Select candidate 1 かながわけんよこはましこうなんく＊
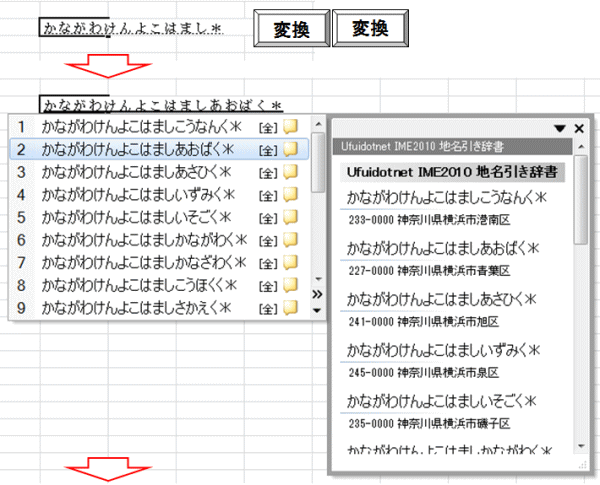 point(159,127)
